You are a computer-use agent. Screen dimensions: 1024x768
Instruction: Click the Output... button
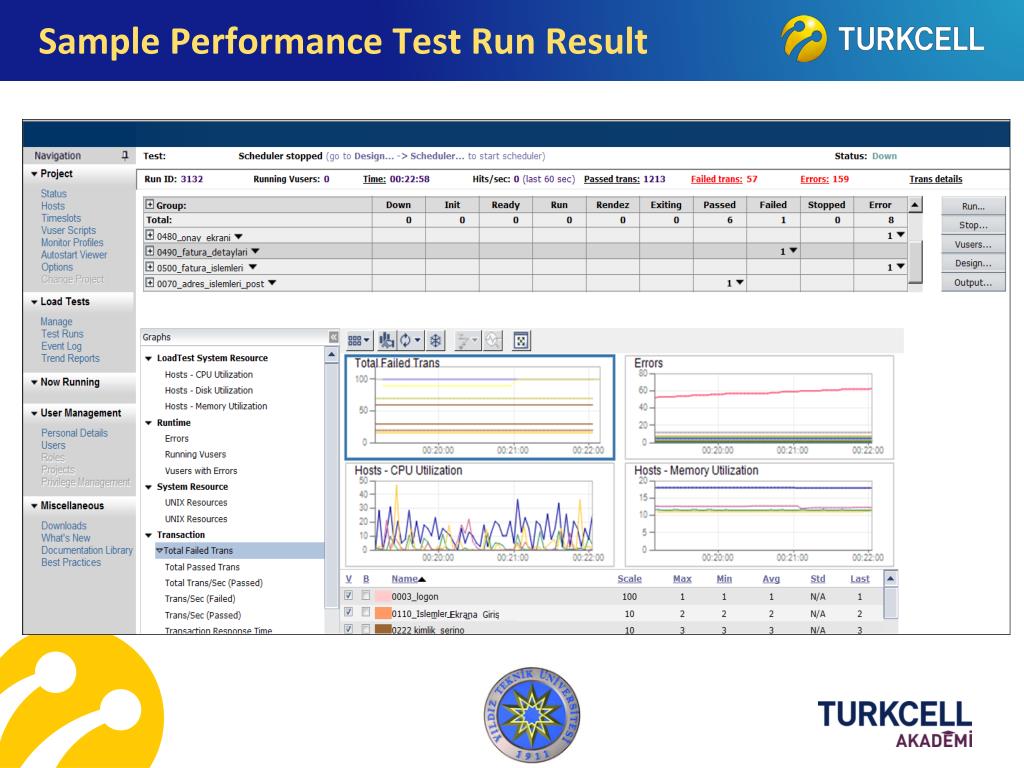973,283
